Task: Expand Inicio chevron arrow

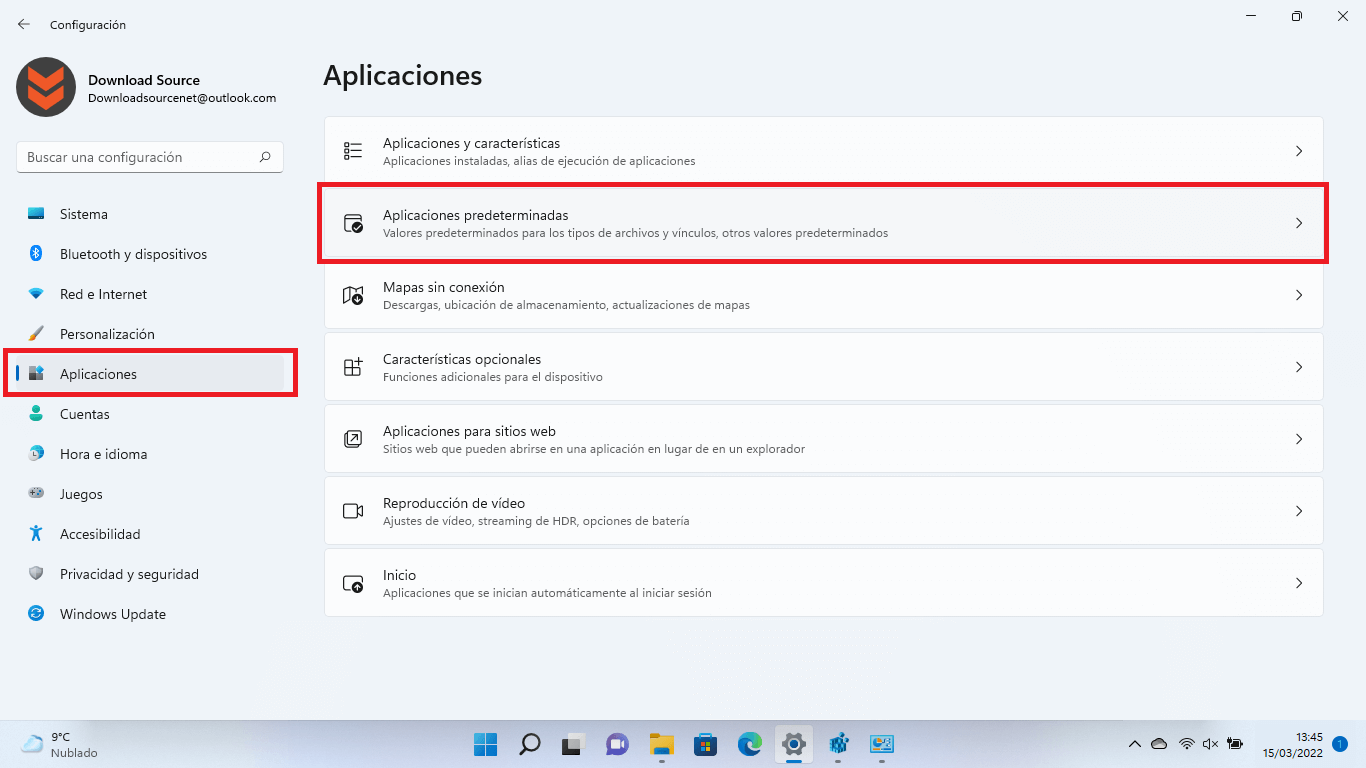Action: coord(1299,583)
